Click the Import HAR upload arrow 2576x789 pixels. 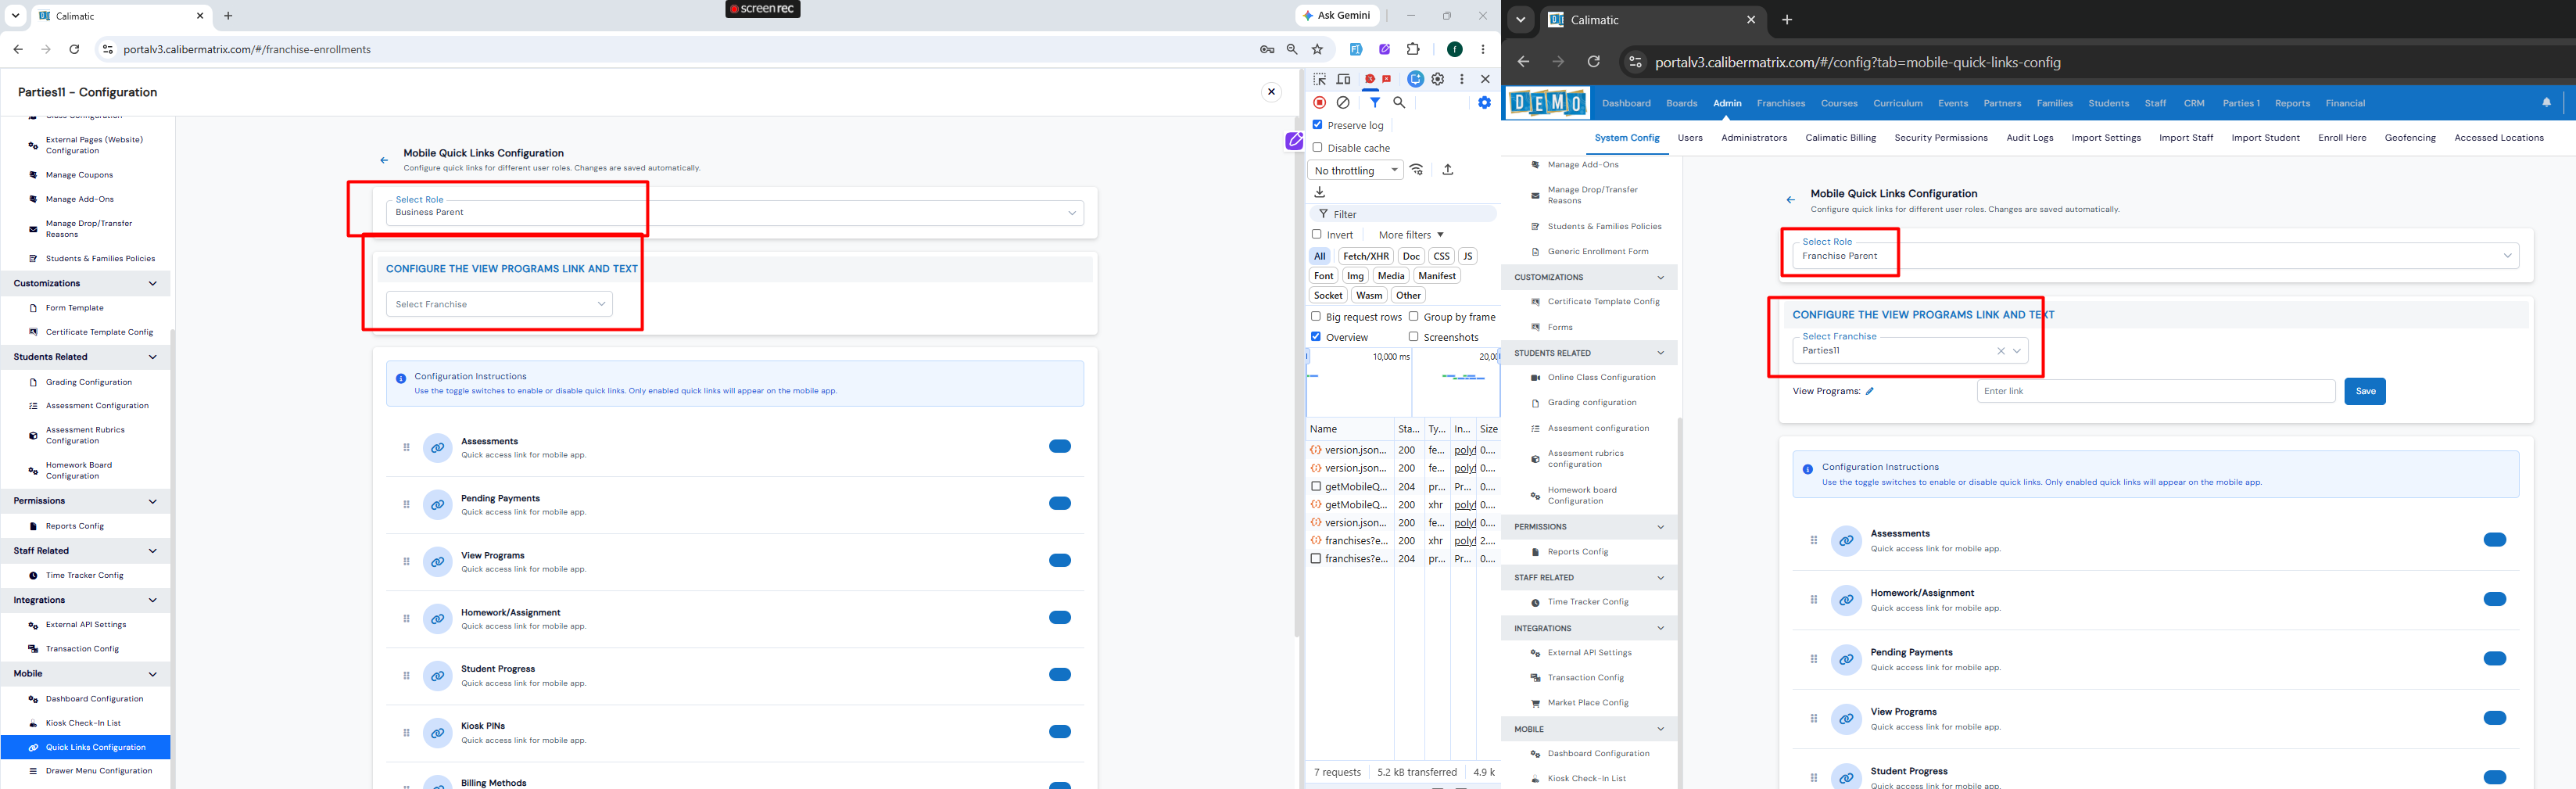pos(1447,170)
